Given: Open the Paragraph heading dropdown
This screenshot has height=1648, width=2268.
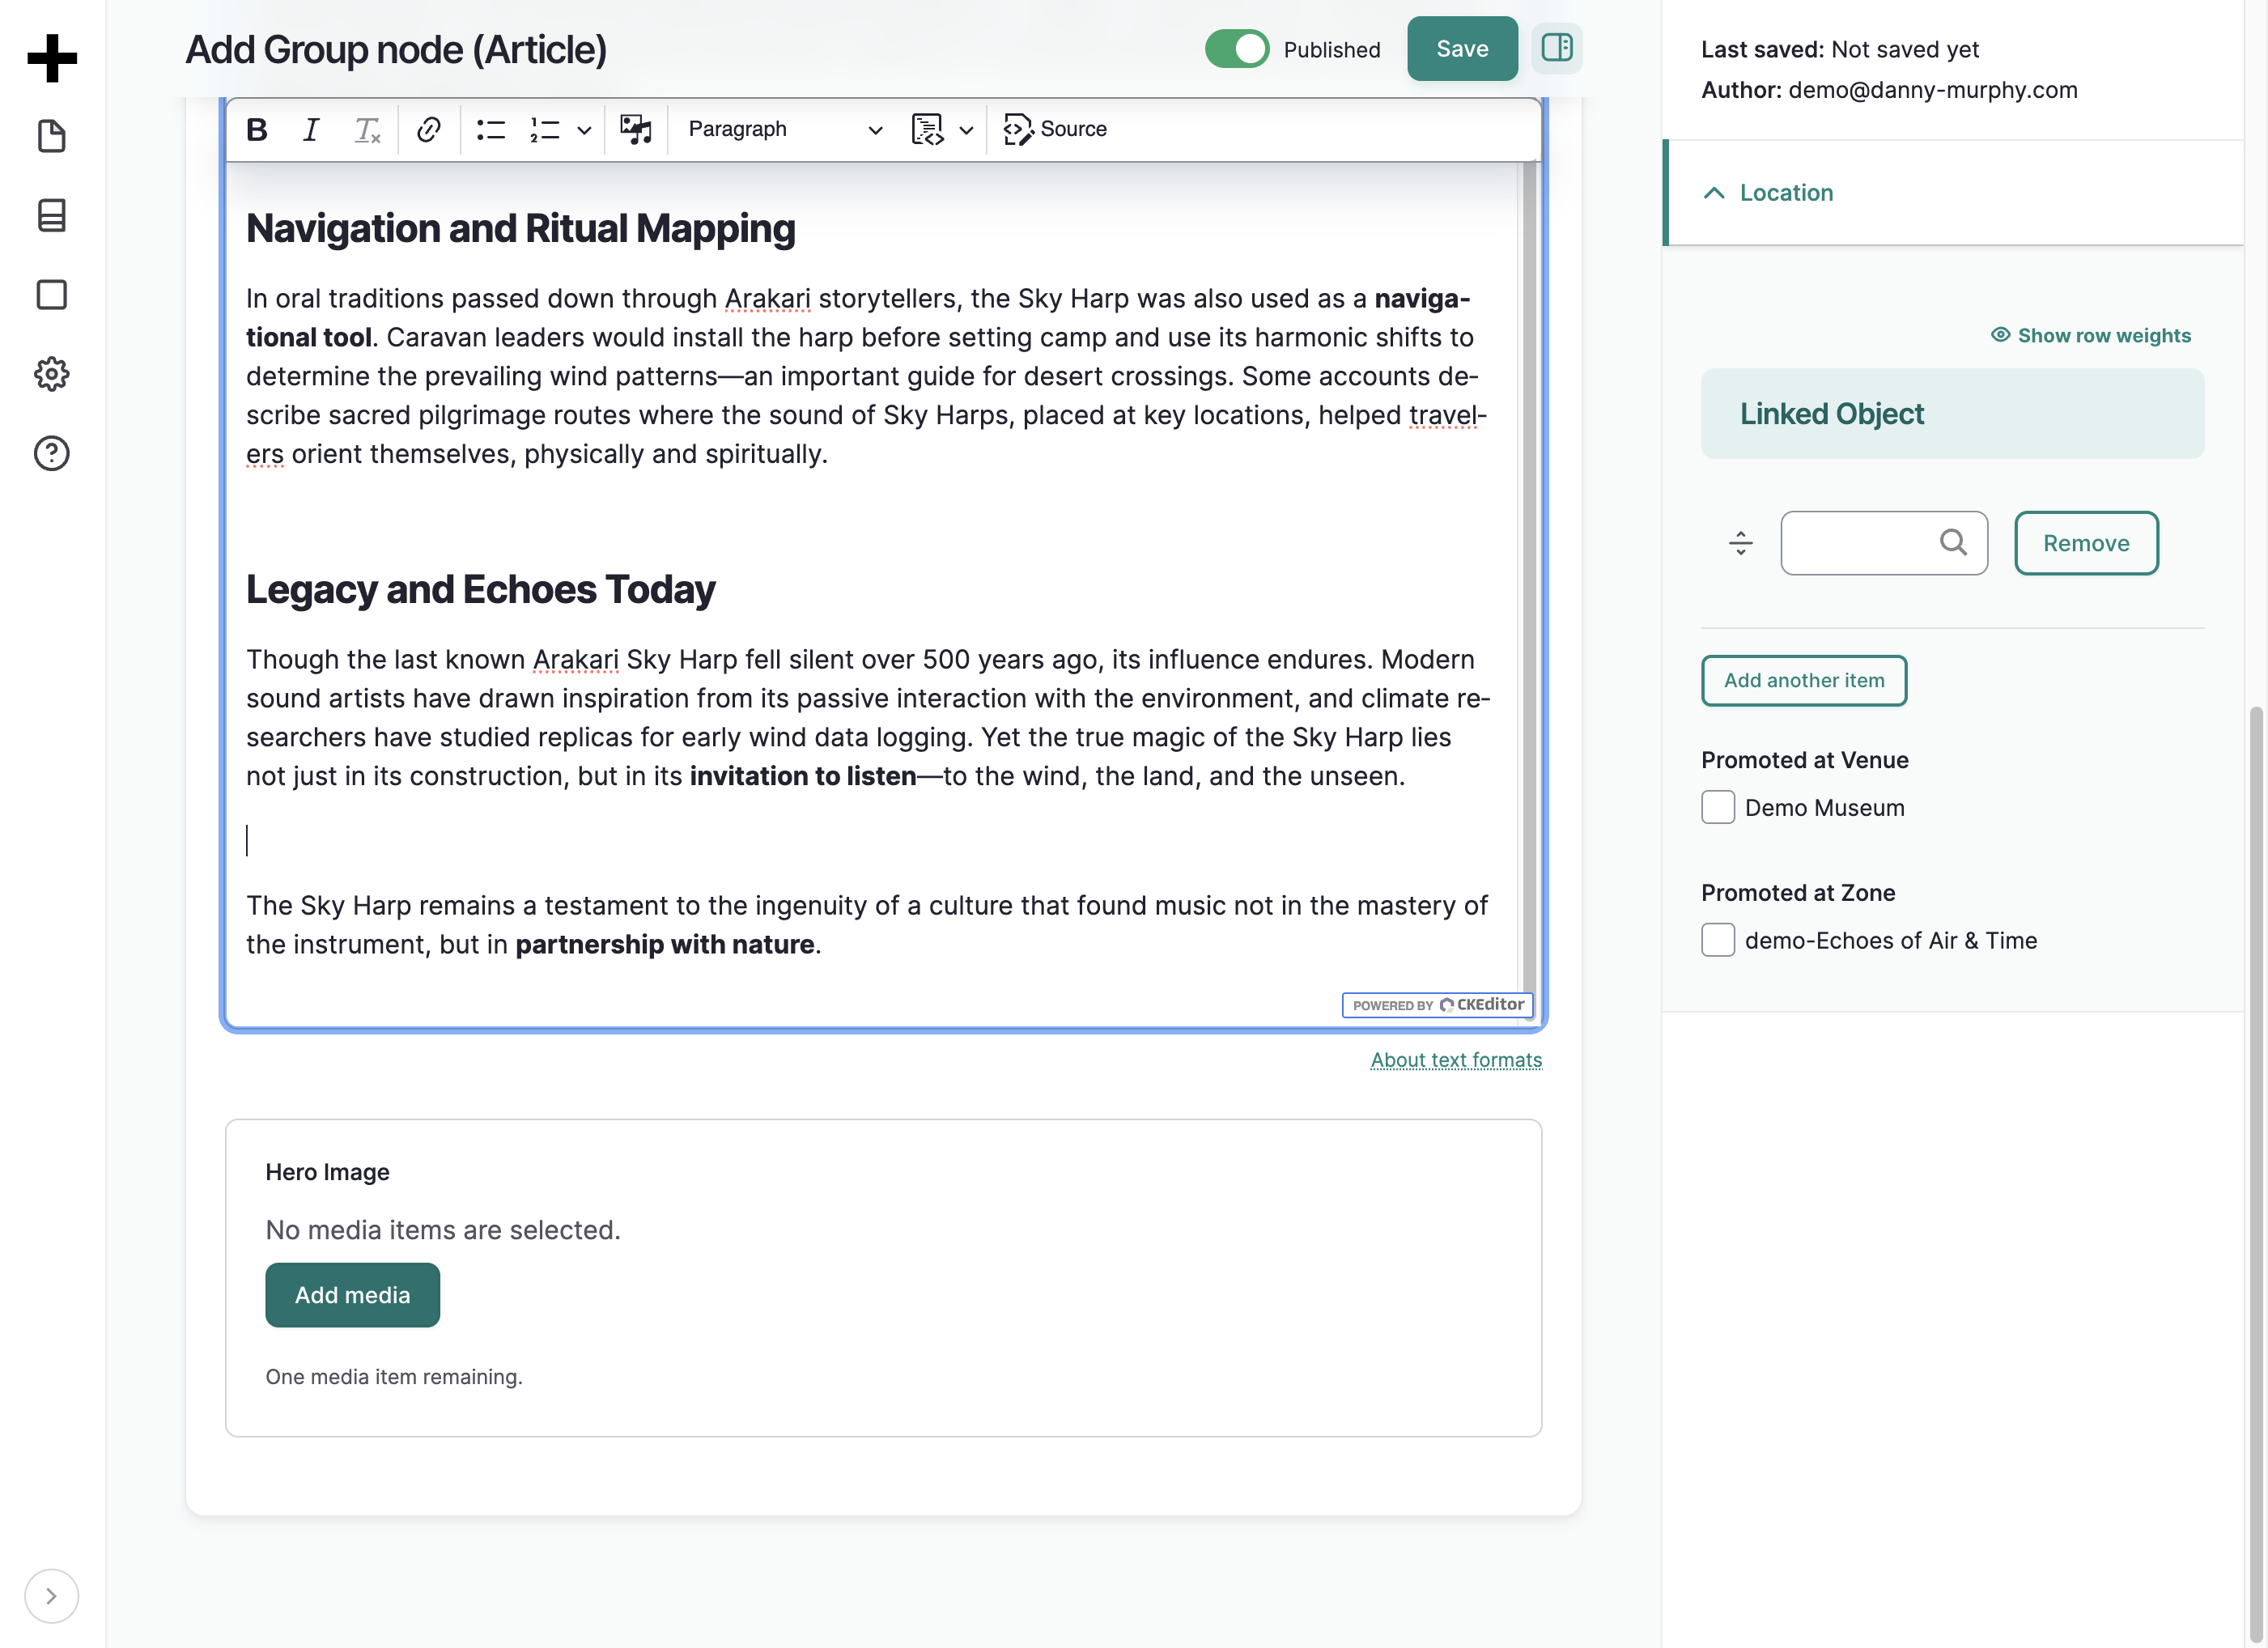Looking at the screenshot, I should tap(785, 129).
